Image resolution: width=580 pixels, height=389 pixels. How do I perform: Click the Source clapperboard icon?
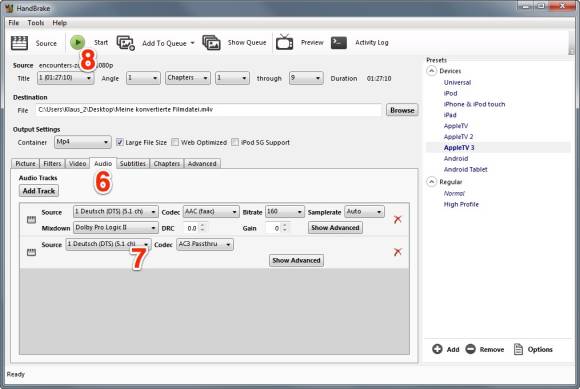tap(19, 43)
